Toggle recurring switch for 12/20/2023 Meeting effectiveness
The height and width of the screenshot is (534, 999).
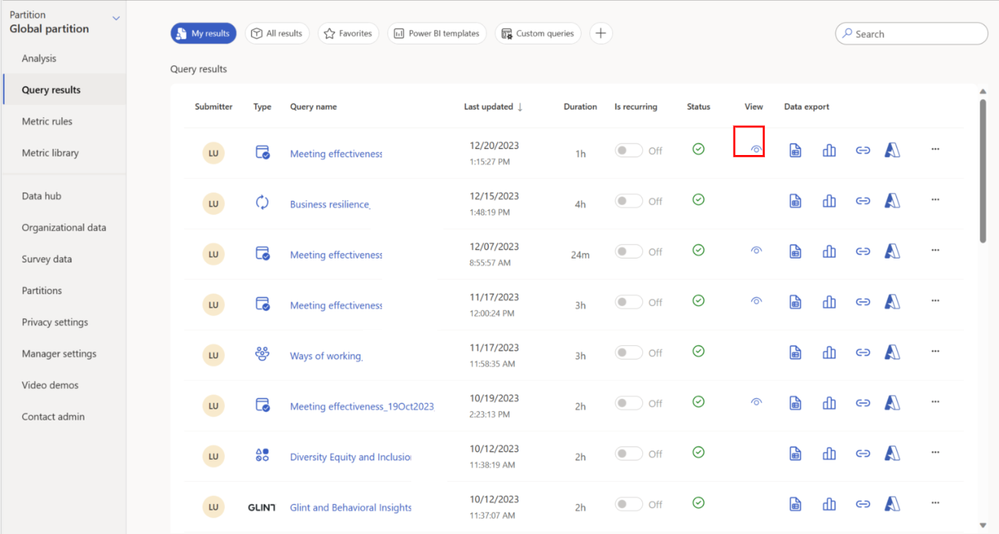tap(628, 150)
